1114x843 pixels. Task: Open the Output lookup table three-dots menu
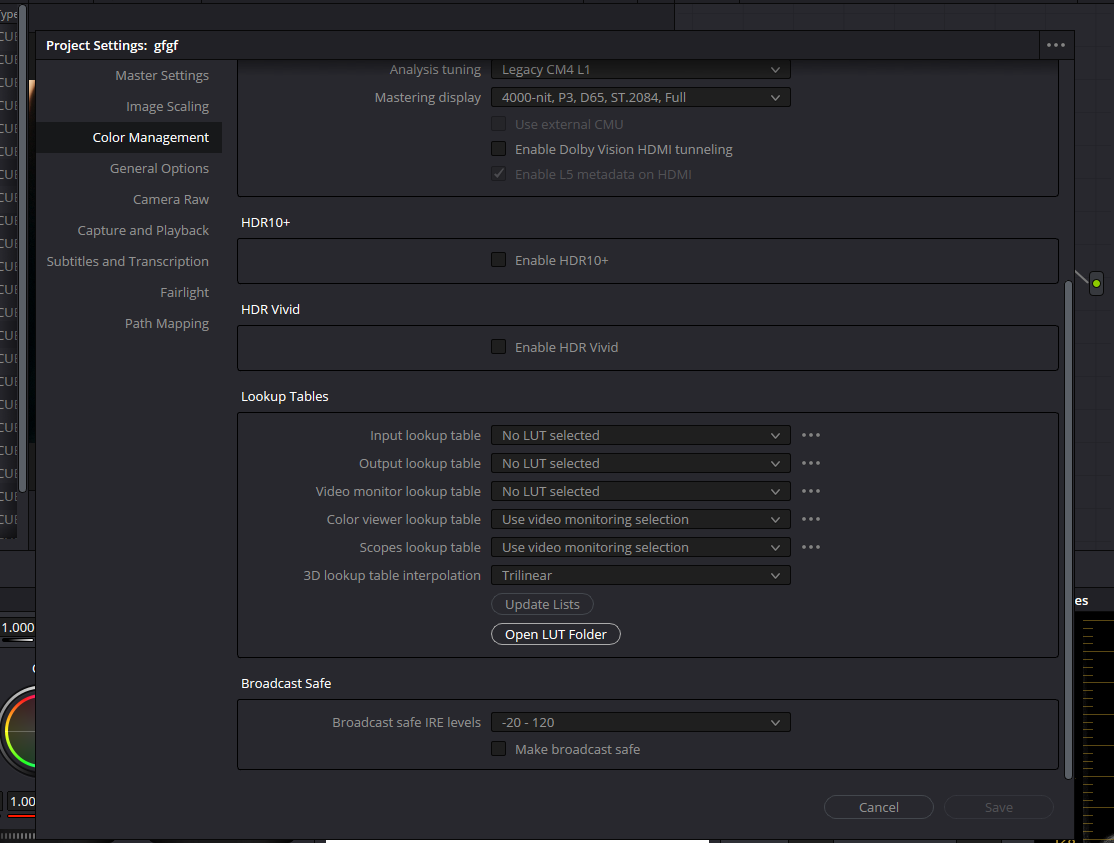811,463
